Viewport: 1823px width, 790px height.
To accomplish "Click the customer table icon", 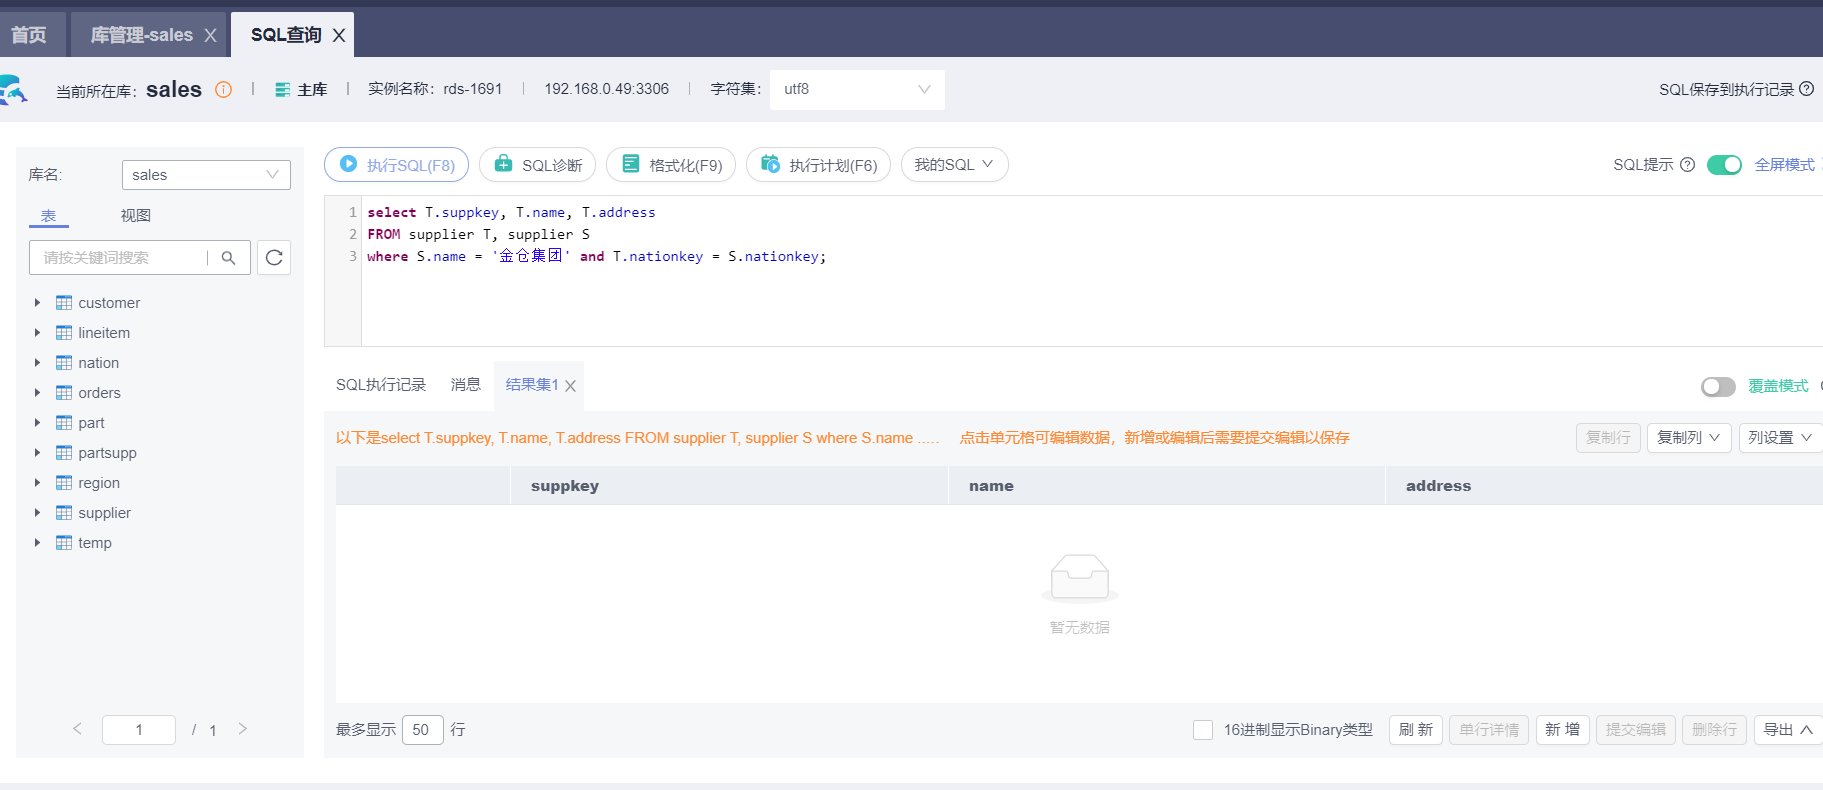I will pyautogui.click(x=64, y=303).
